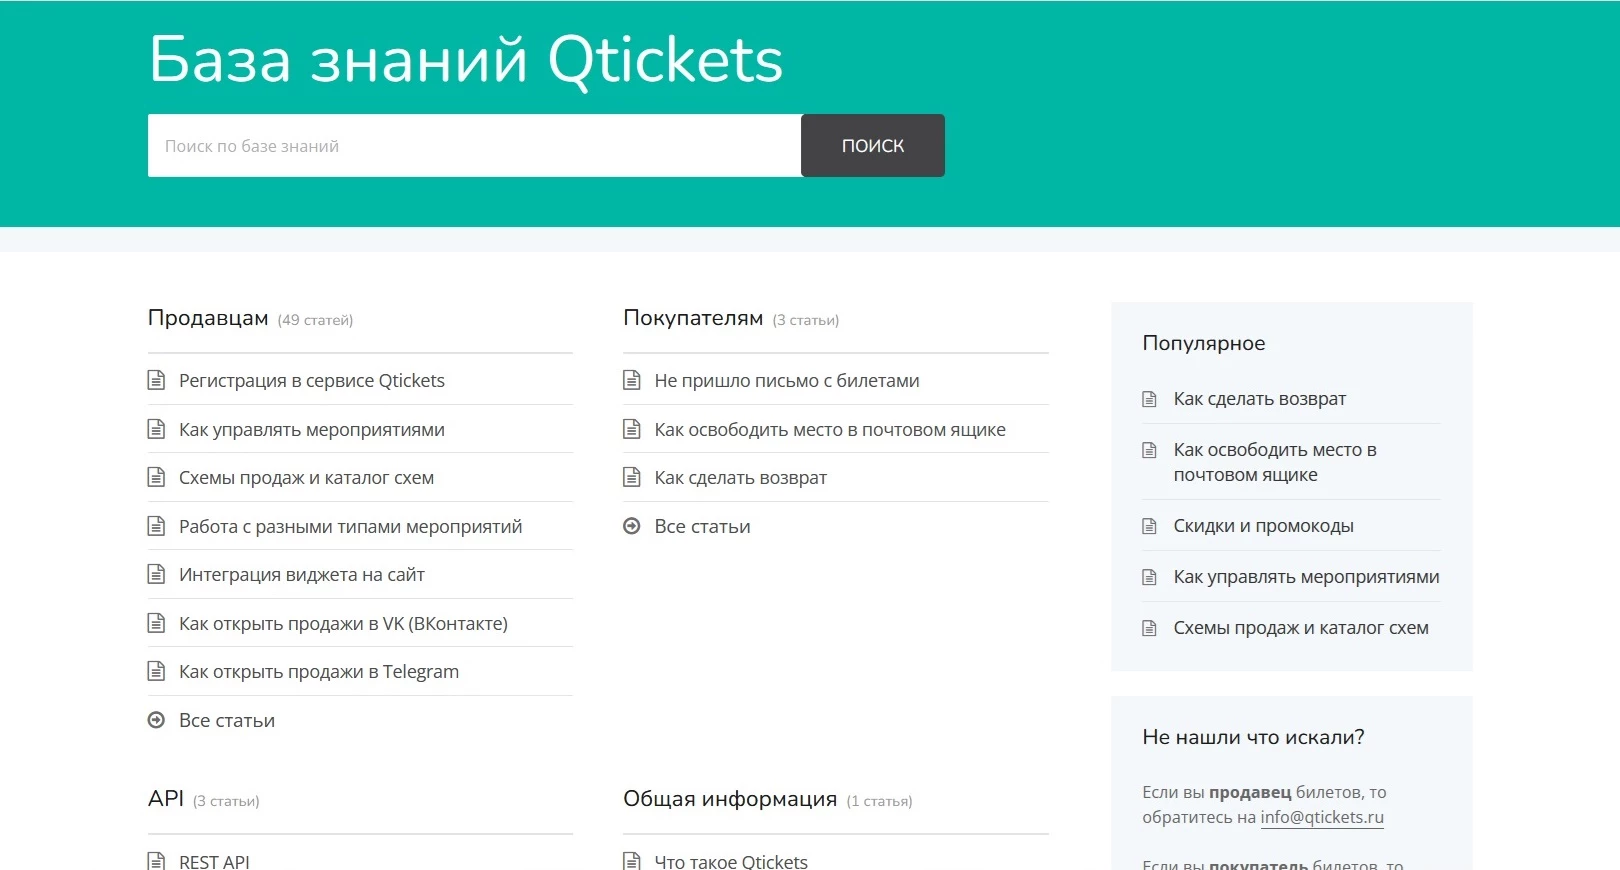Image resolution: width=1620 pixels, height=870 pixels.
Task: Open Интеграция виджета на сайт article
Action: pyautogui.click(x=302, y=574)
